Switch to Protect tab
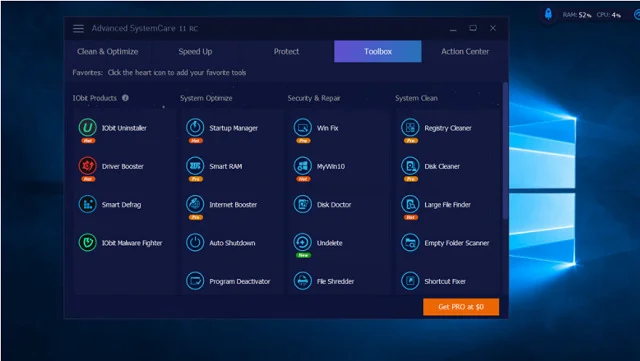The height and width of the screenshot is (361, 640). pos(286,51)
